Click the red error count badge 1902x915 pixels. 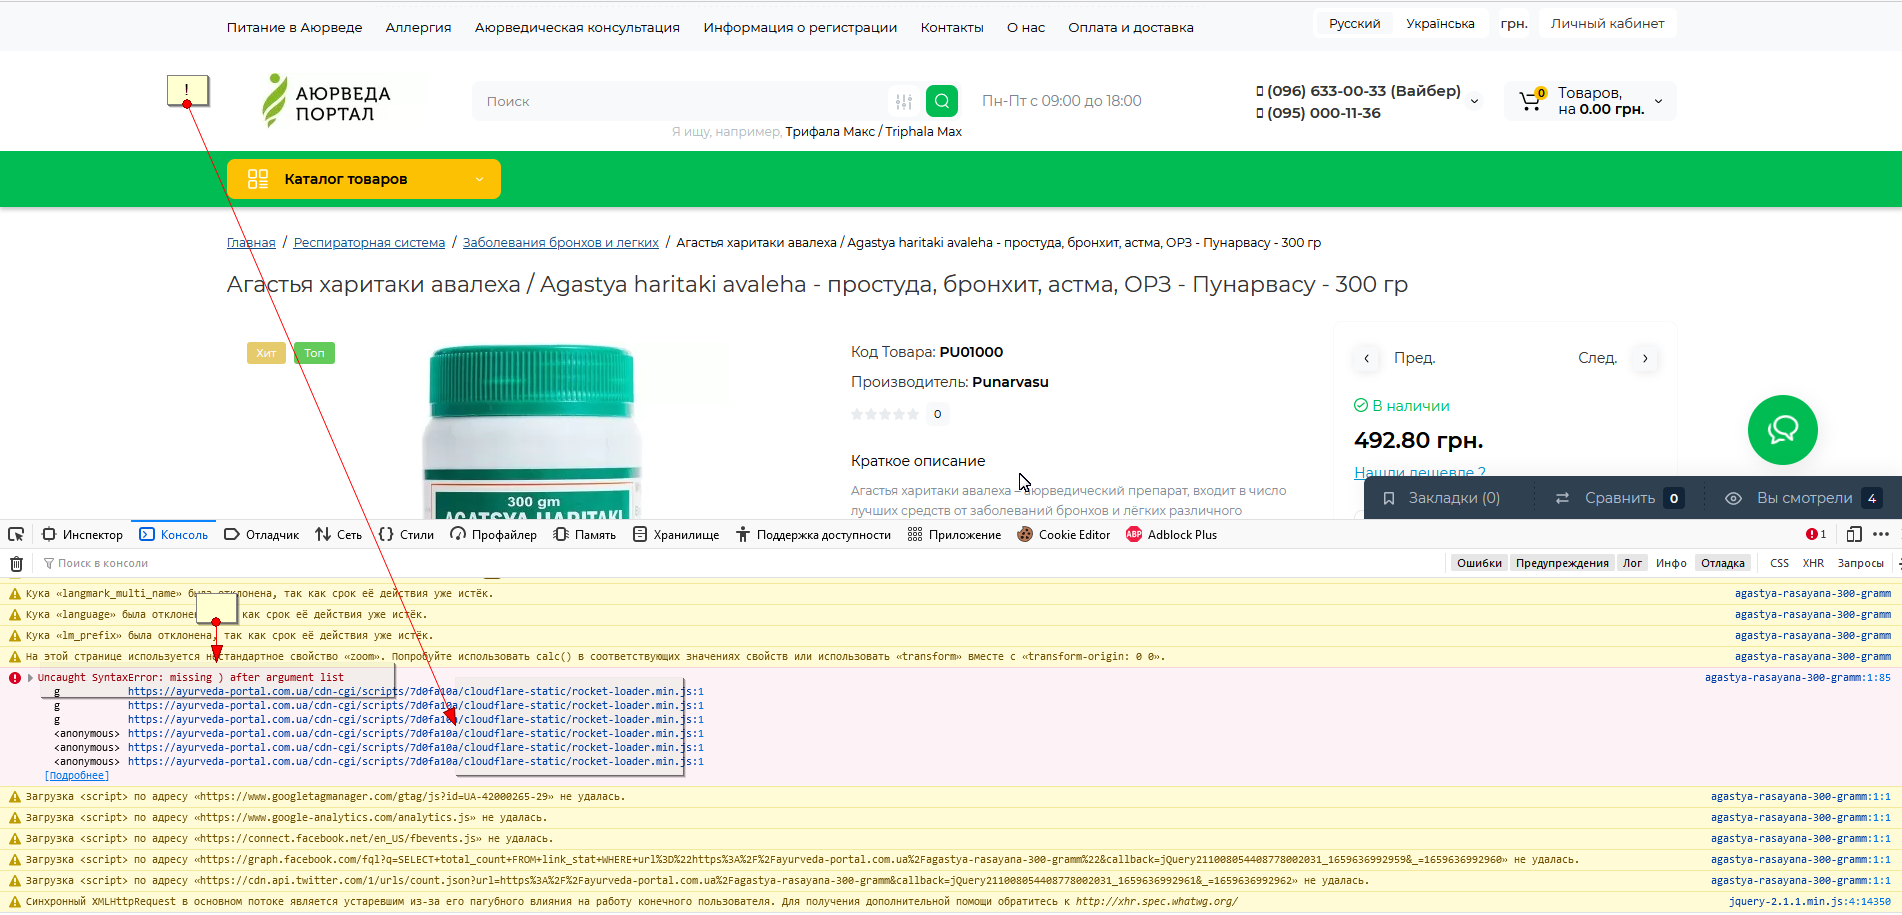pyautogui.click(x=1816, y=534)
